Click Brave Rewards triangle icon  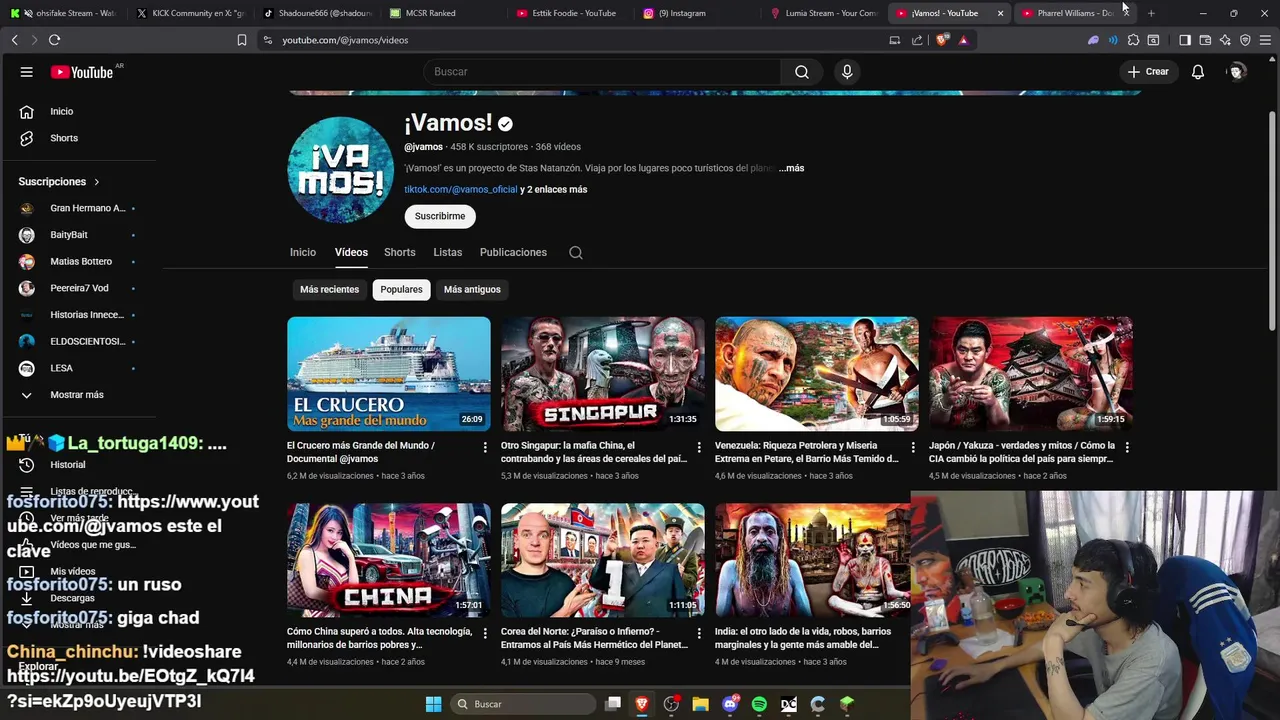pos(963,40)
